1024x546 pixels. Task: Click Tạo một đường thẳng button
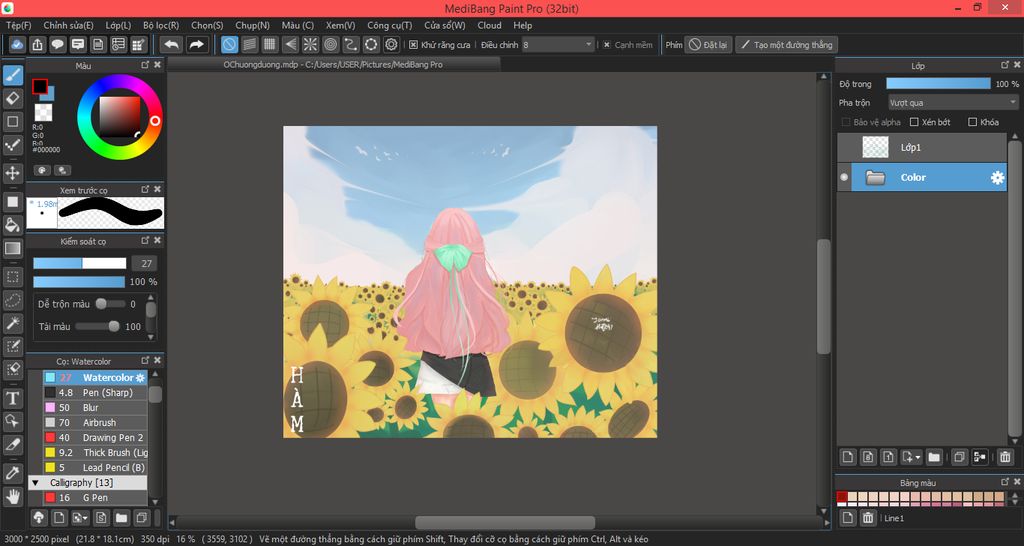pos(786,44)
